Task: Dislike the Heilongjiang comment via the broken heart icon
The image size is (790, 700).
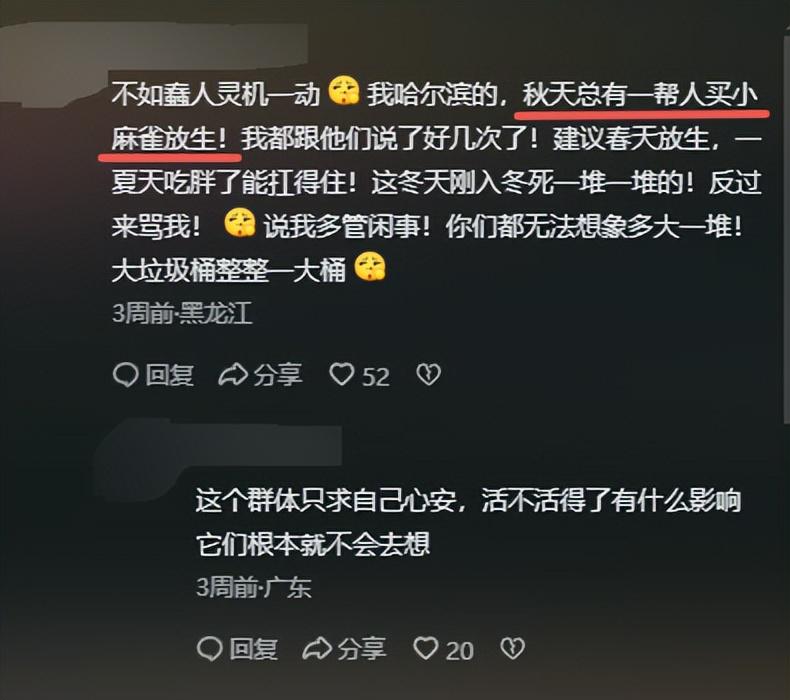Action: [429, 375]
